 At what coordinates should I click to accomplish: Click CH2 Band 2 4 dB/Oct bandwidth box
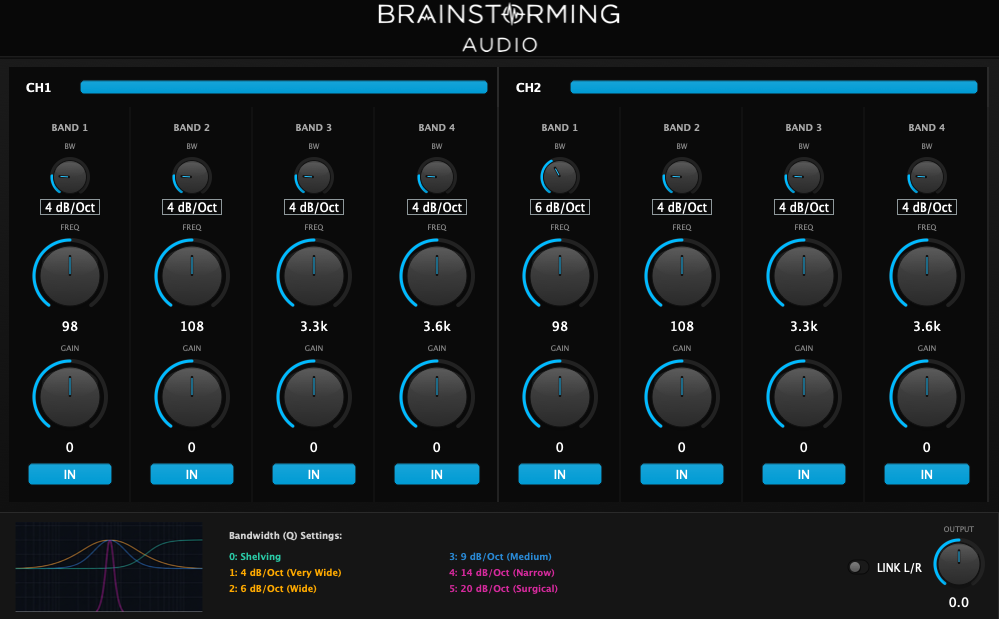coord(682,207)
